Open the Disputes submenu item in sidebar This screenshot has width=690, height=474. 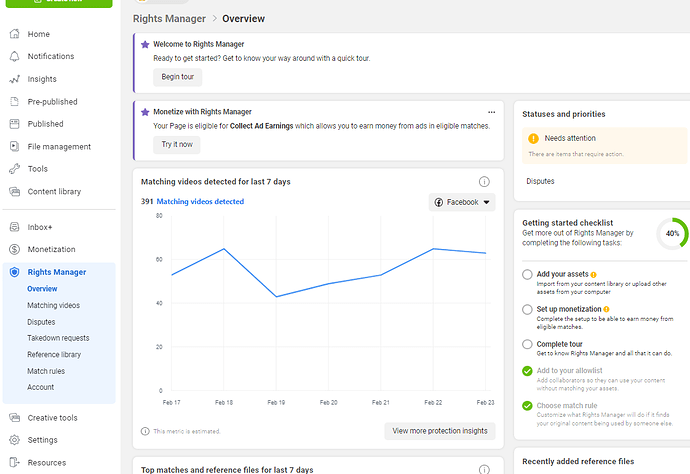coord(41,322)
